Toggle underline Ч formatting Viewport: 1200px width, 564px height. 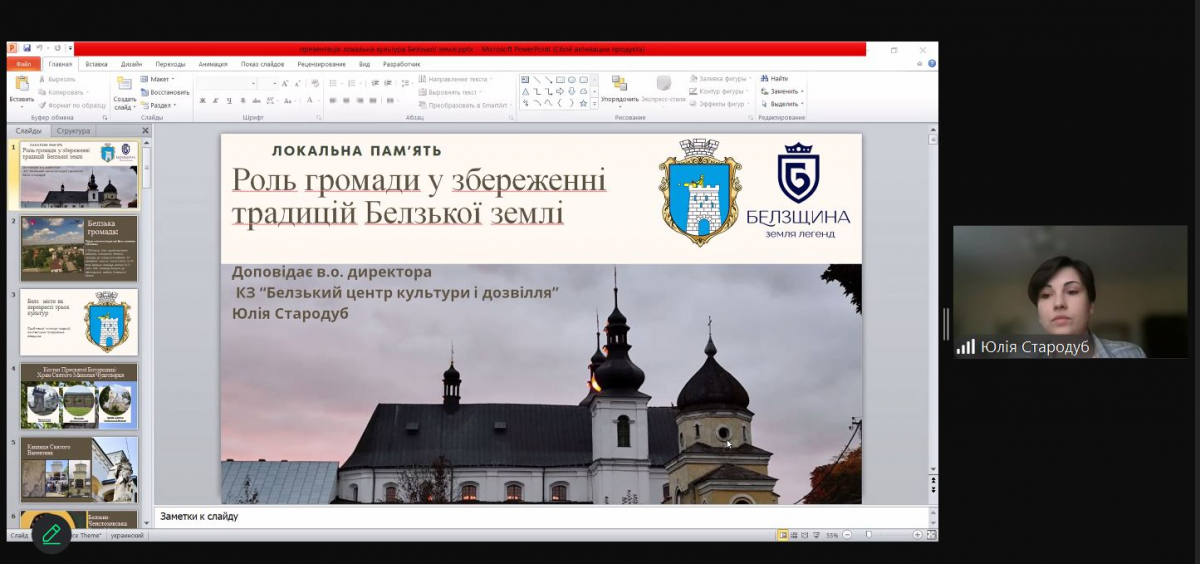coord(228,101)
